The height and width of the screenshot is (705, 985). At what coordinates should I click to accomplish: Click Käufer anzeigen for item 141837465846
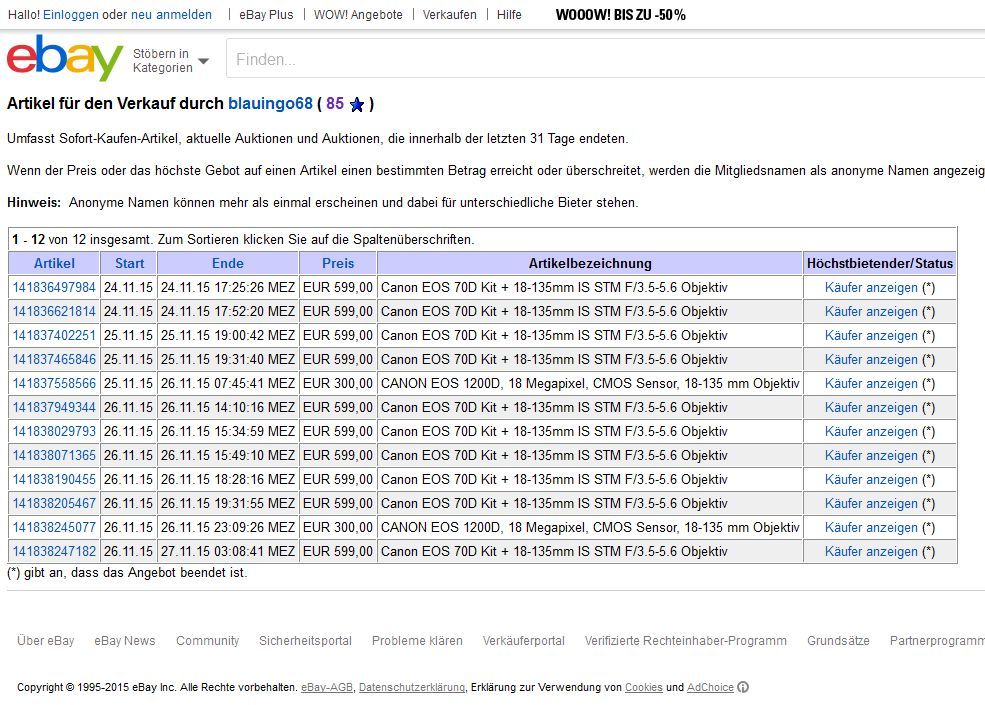click(871, 359)
